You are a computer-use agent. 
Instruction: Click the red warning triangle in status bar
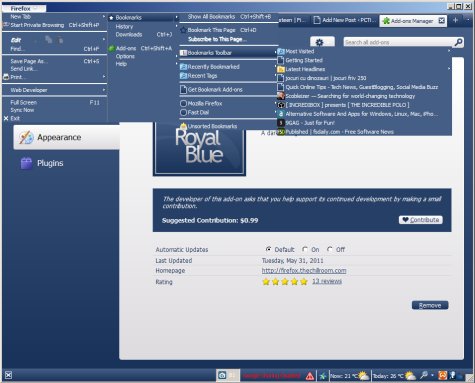[310, 376]
